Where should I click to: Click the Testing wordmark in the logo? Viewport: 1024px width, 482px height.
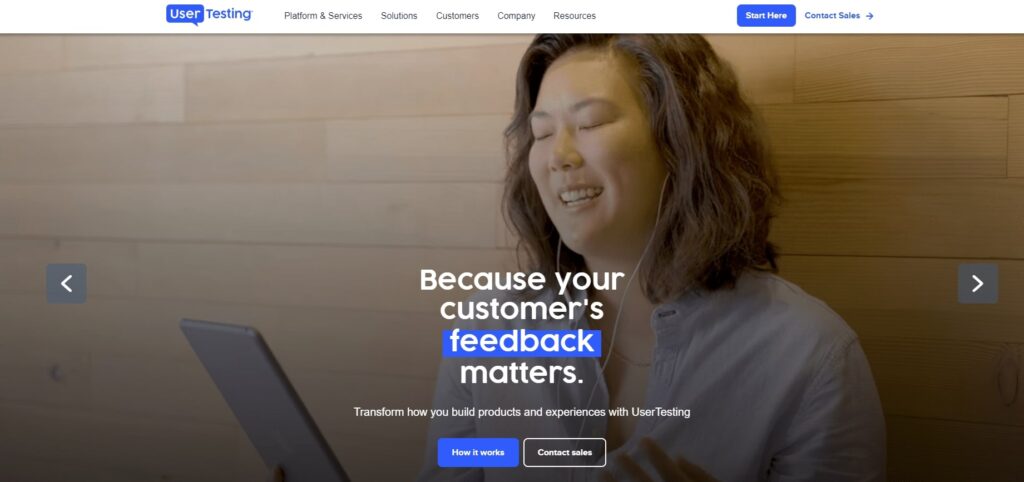click(x=229, y=14)
